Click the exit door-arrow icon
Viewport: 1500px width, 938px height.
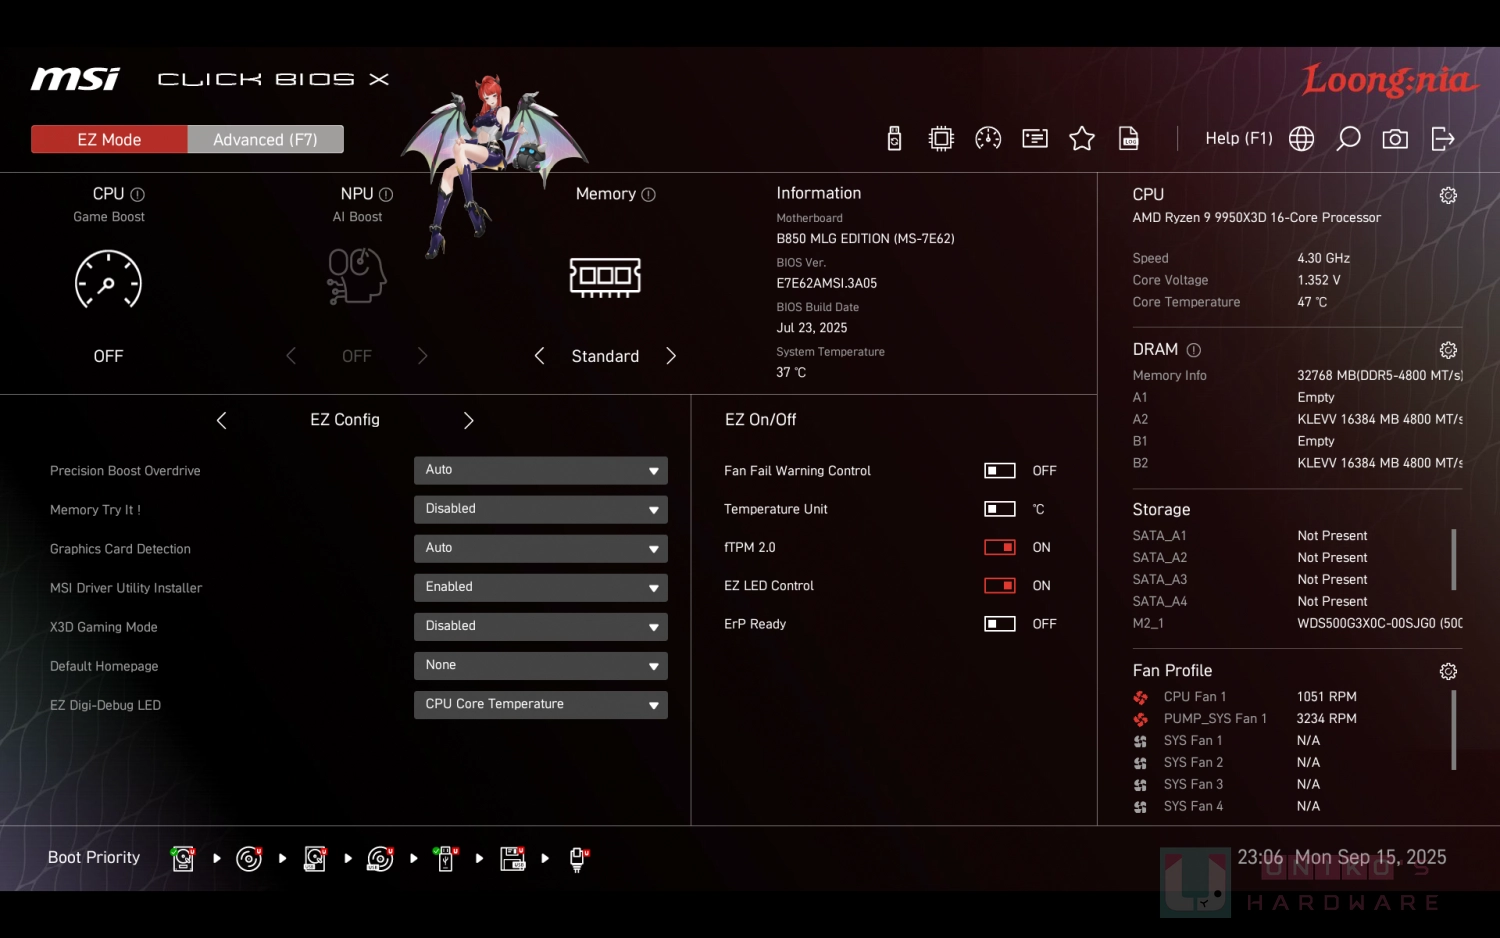coord(1442,139)
